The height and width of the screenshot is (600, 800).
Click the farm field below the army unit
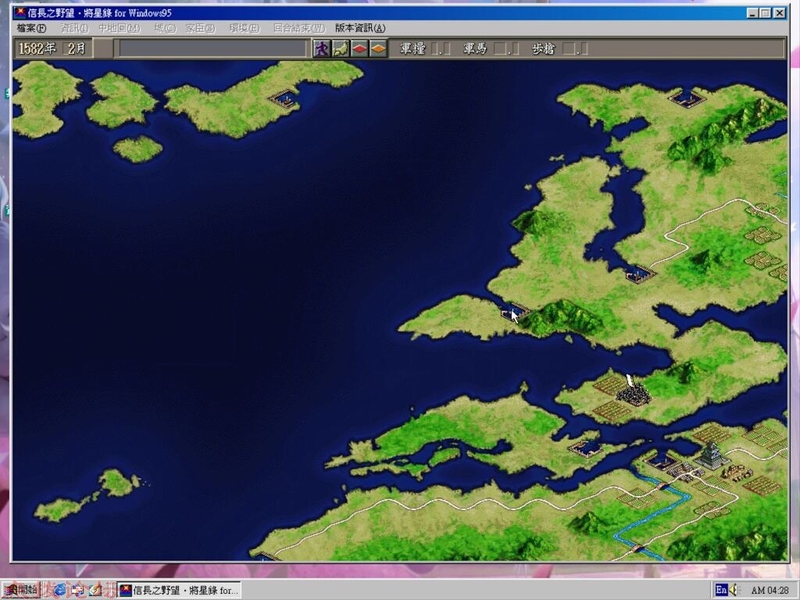[612, 412]
